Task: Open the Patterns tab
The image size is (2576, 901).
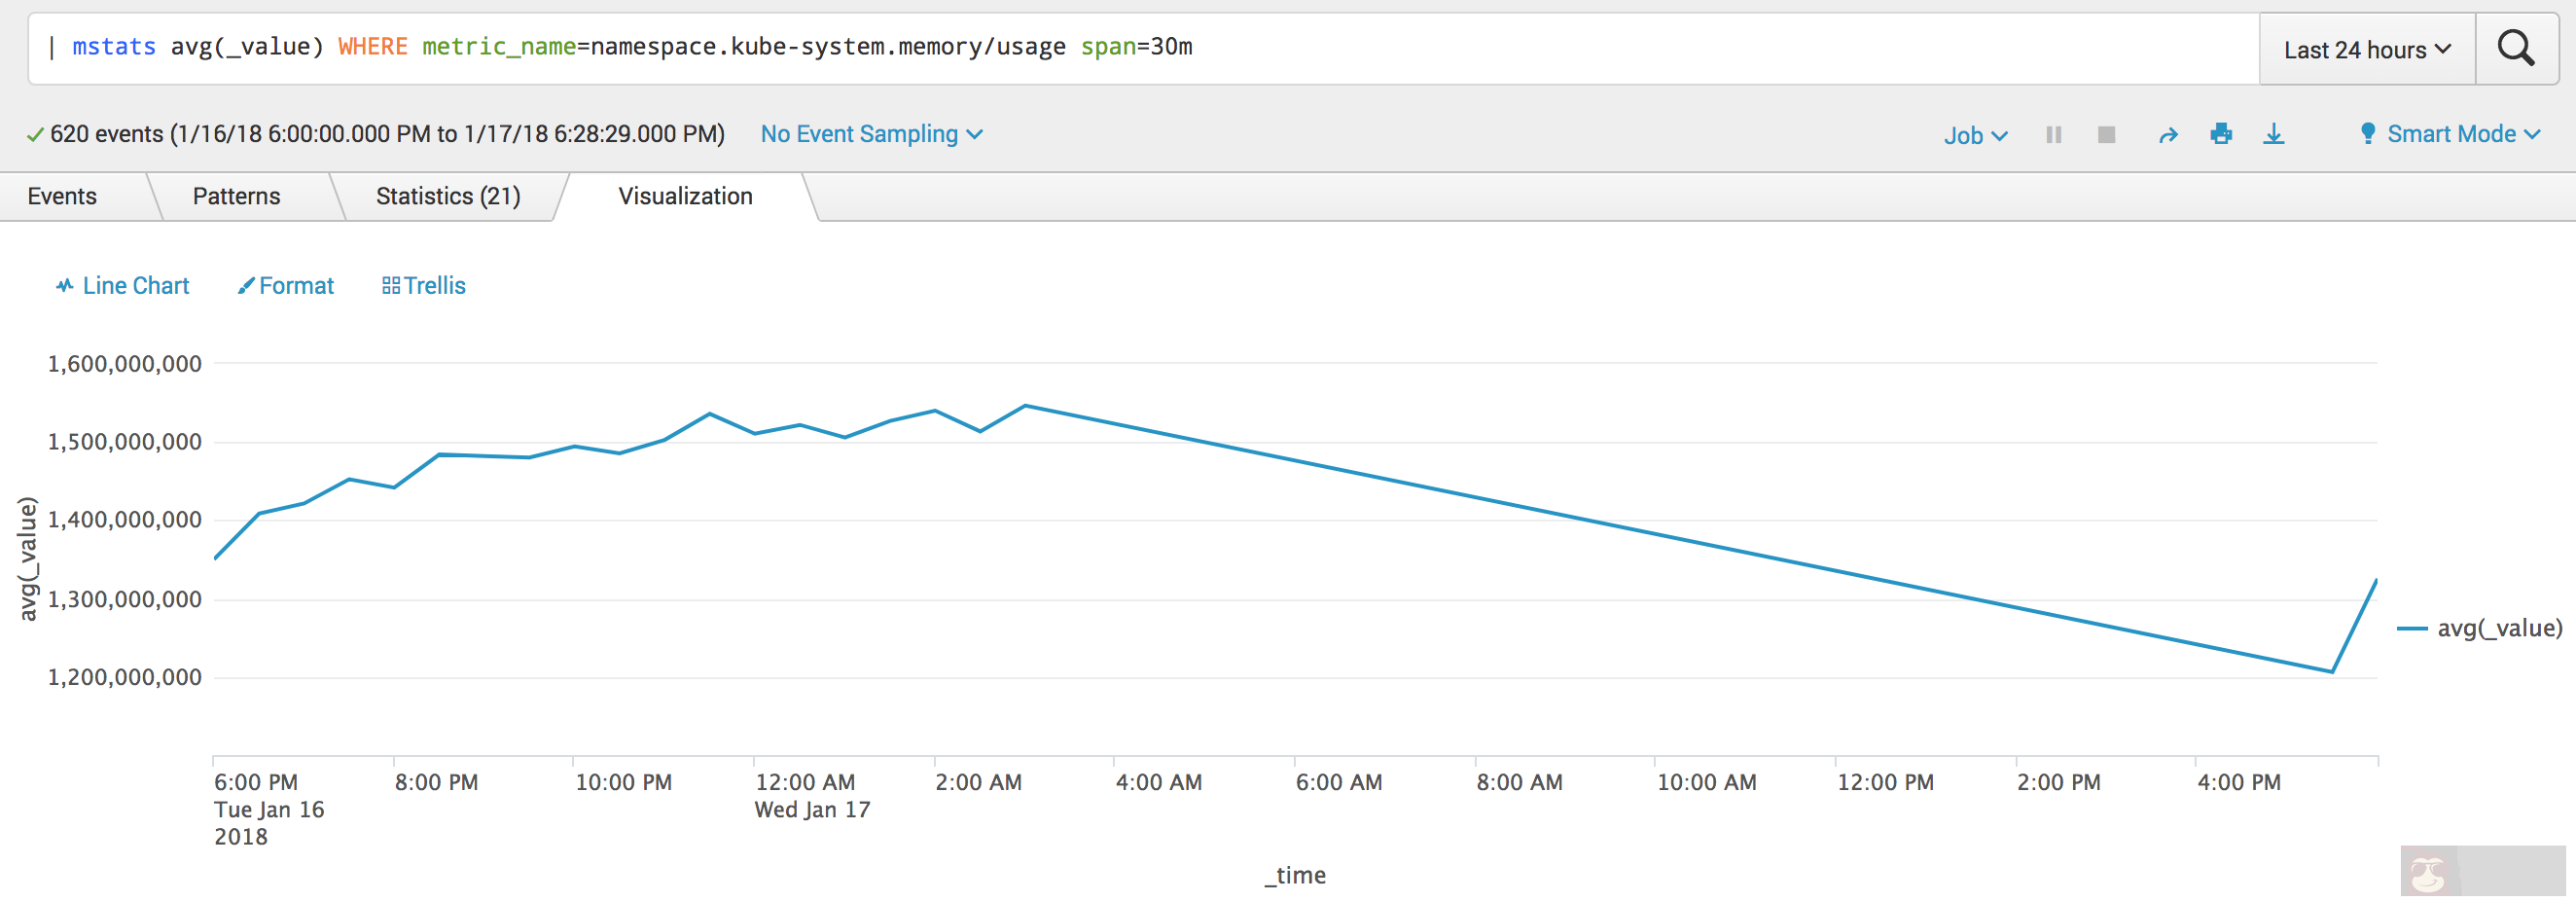Action: point(236,195)
